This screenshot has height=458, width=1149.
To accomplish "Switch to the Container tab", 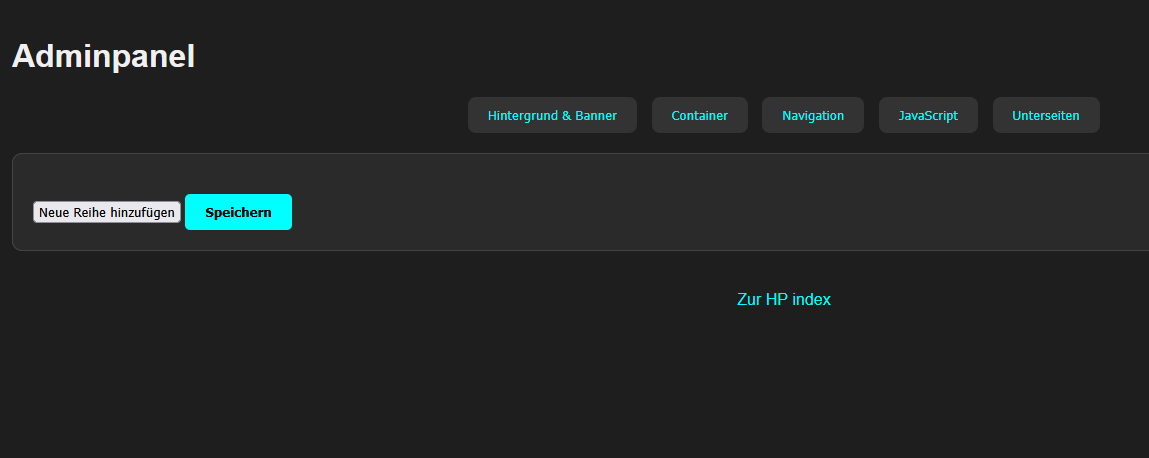I will 699,115.
